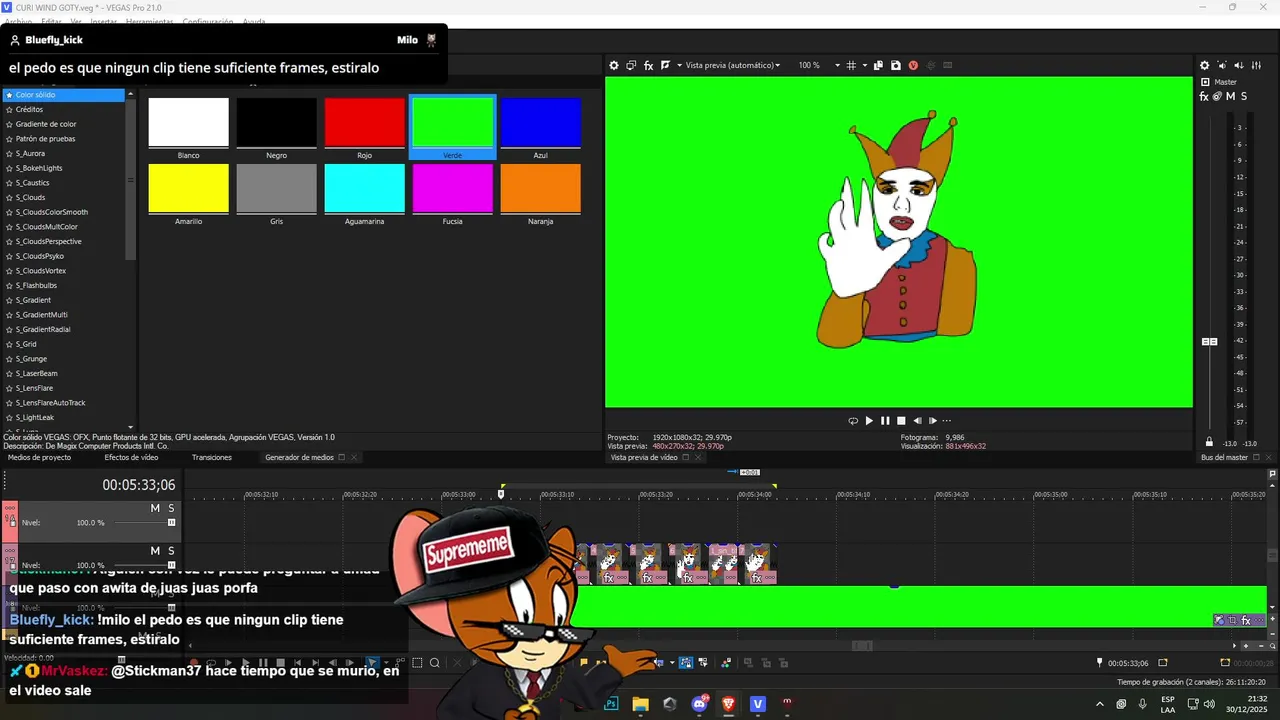Close the Generador de medios tab

click(354, 457)
